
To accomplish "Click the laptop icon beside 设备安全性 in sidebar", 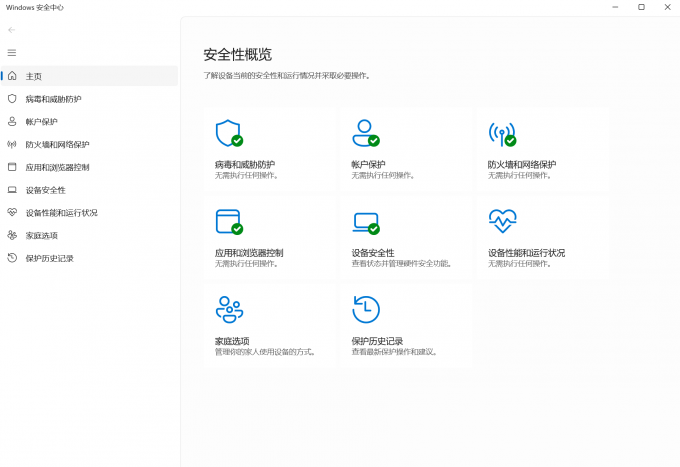I will 12,190.
